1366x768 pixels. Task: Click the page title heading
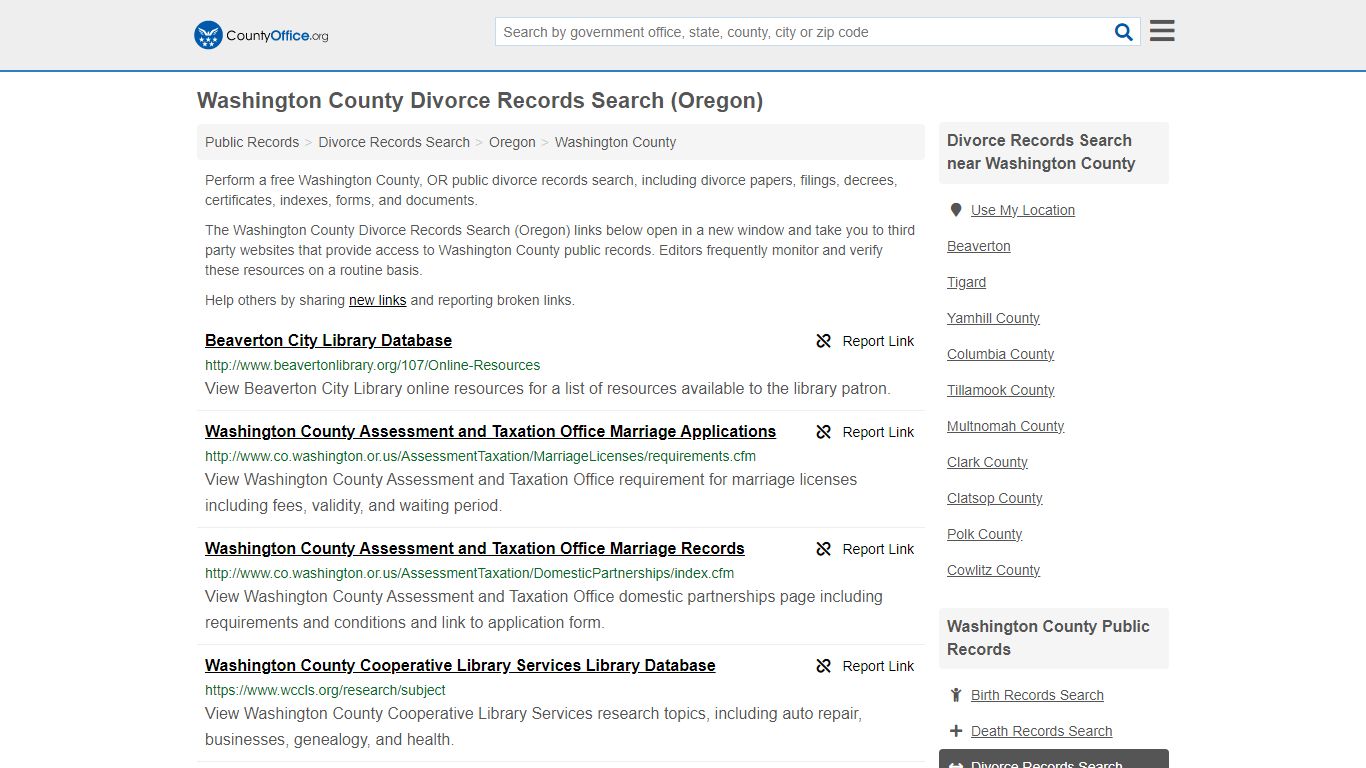480,101
